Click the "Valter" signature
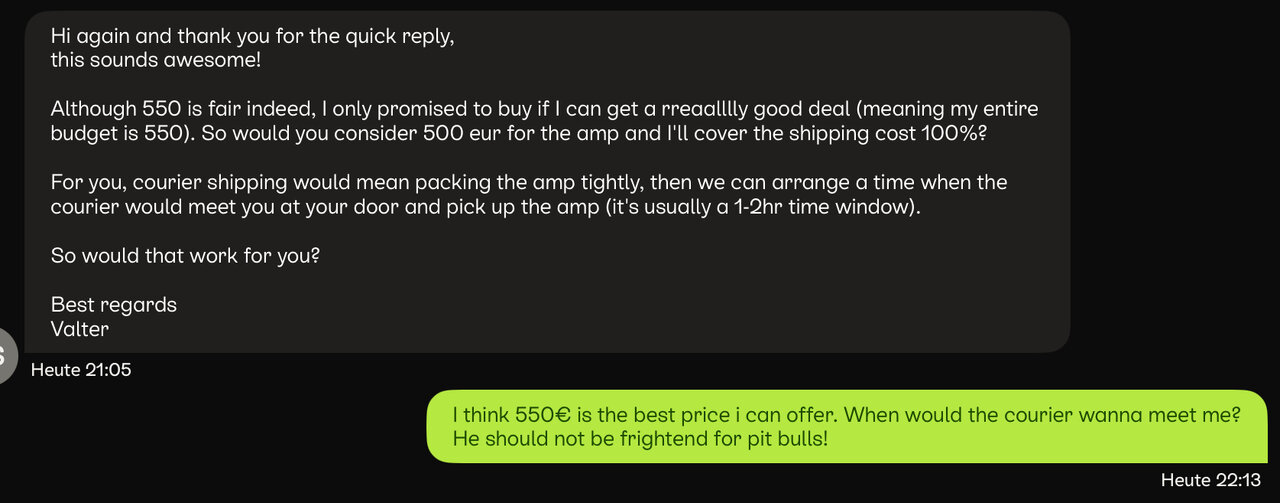1280x503 pixels. (80, 329)
